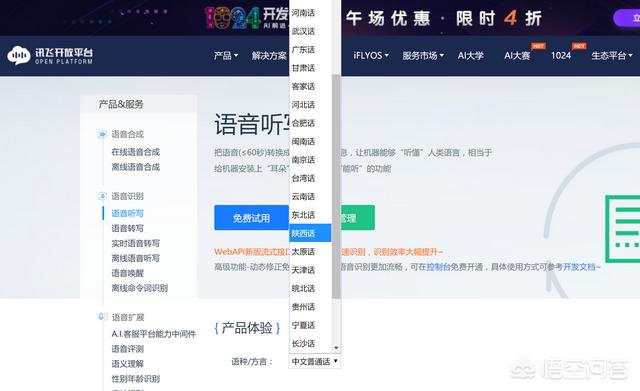The image size is (640, 391).
Task: Select 在线语音合成 in the sidebar
Action: pos(136,152)
